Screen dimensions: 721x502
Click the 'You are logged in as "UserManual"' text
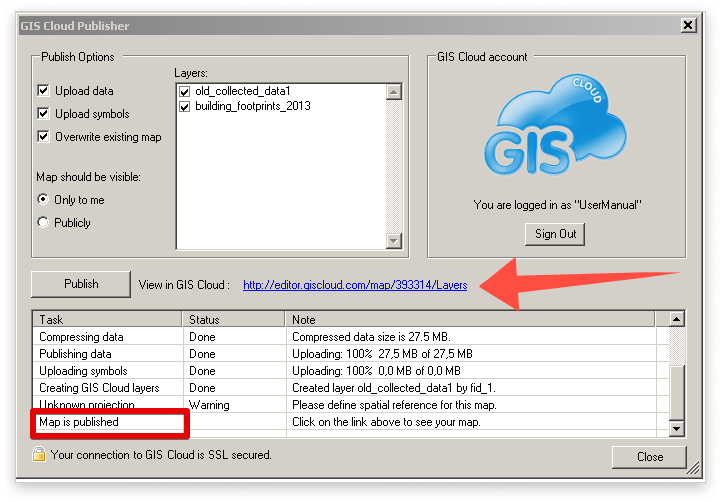pos(557,205)
